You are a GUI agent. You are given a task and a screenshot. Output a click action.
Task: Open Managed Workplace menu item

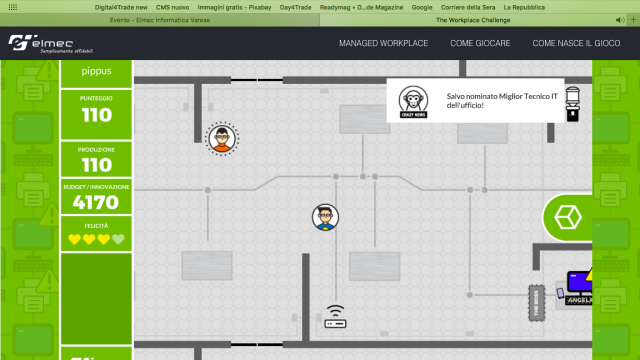383,43
